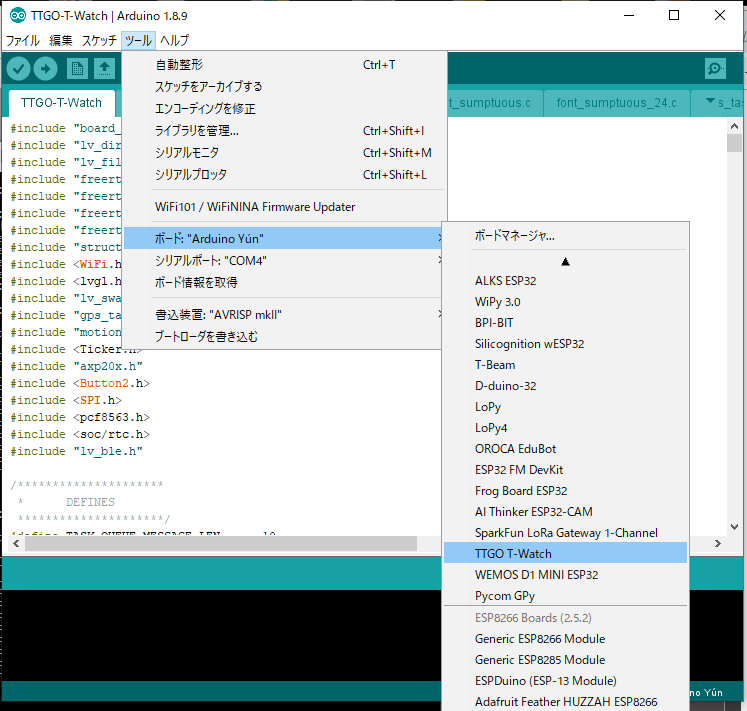Screen dimensions: 747x711
Task: Close the ツール menu via menu bar
Action: pyautogui.click(x=138, y=41)
